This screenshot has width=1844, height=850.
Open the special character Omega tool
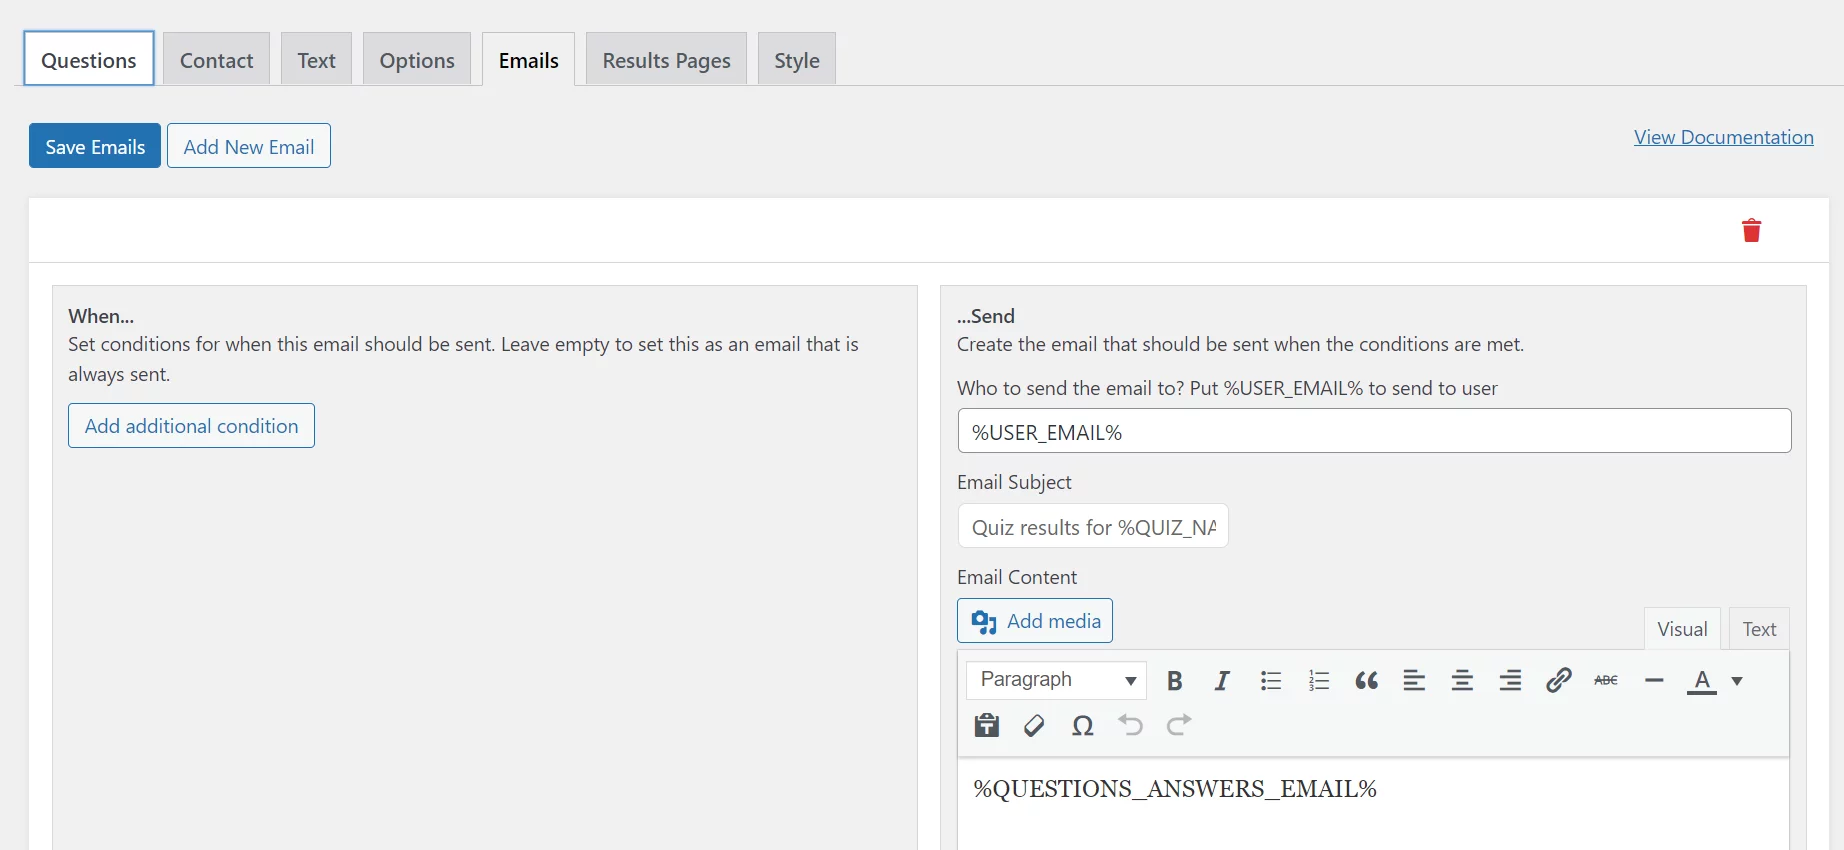tap(1082, 726)
